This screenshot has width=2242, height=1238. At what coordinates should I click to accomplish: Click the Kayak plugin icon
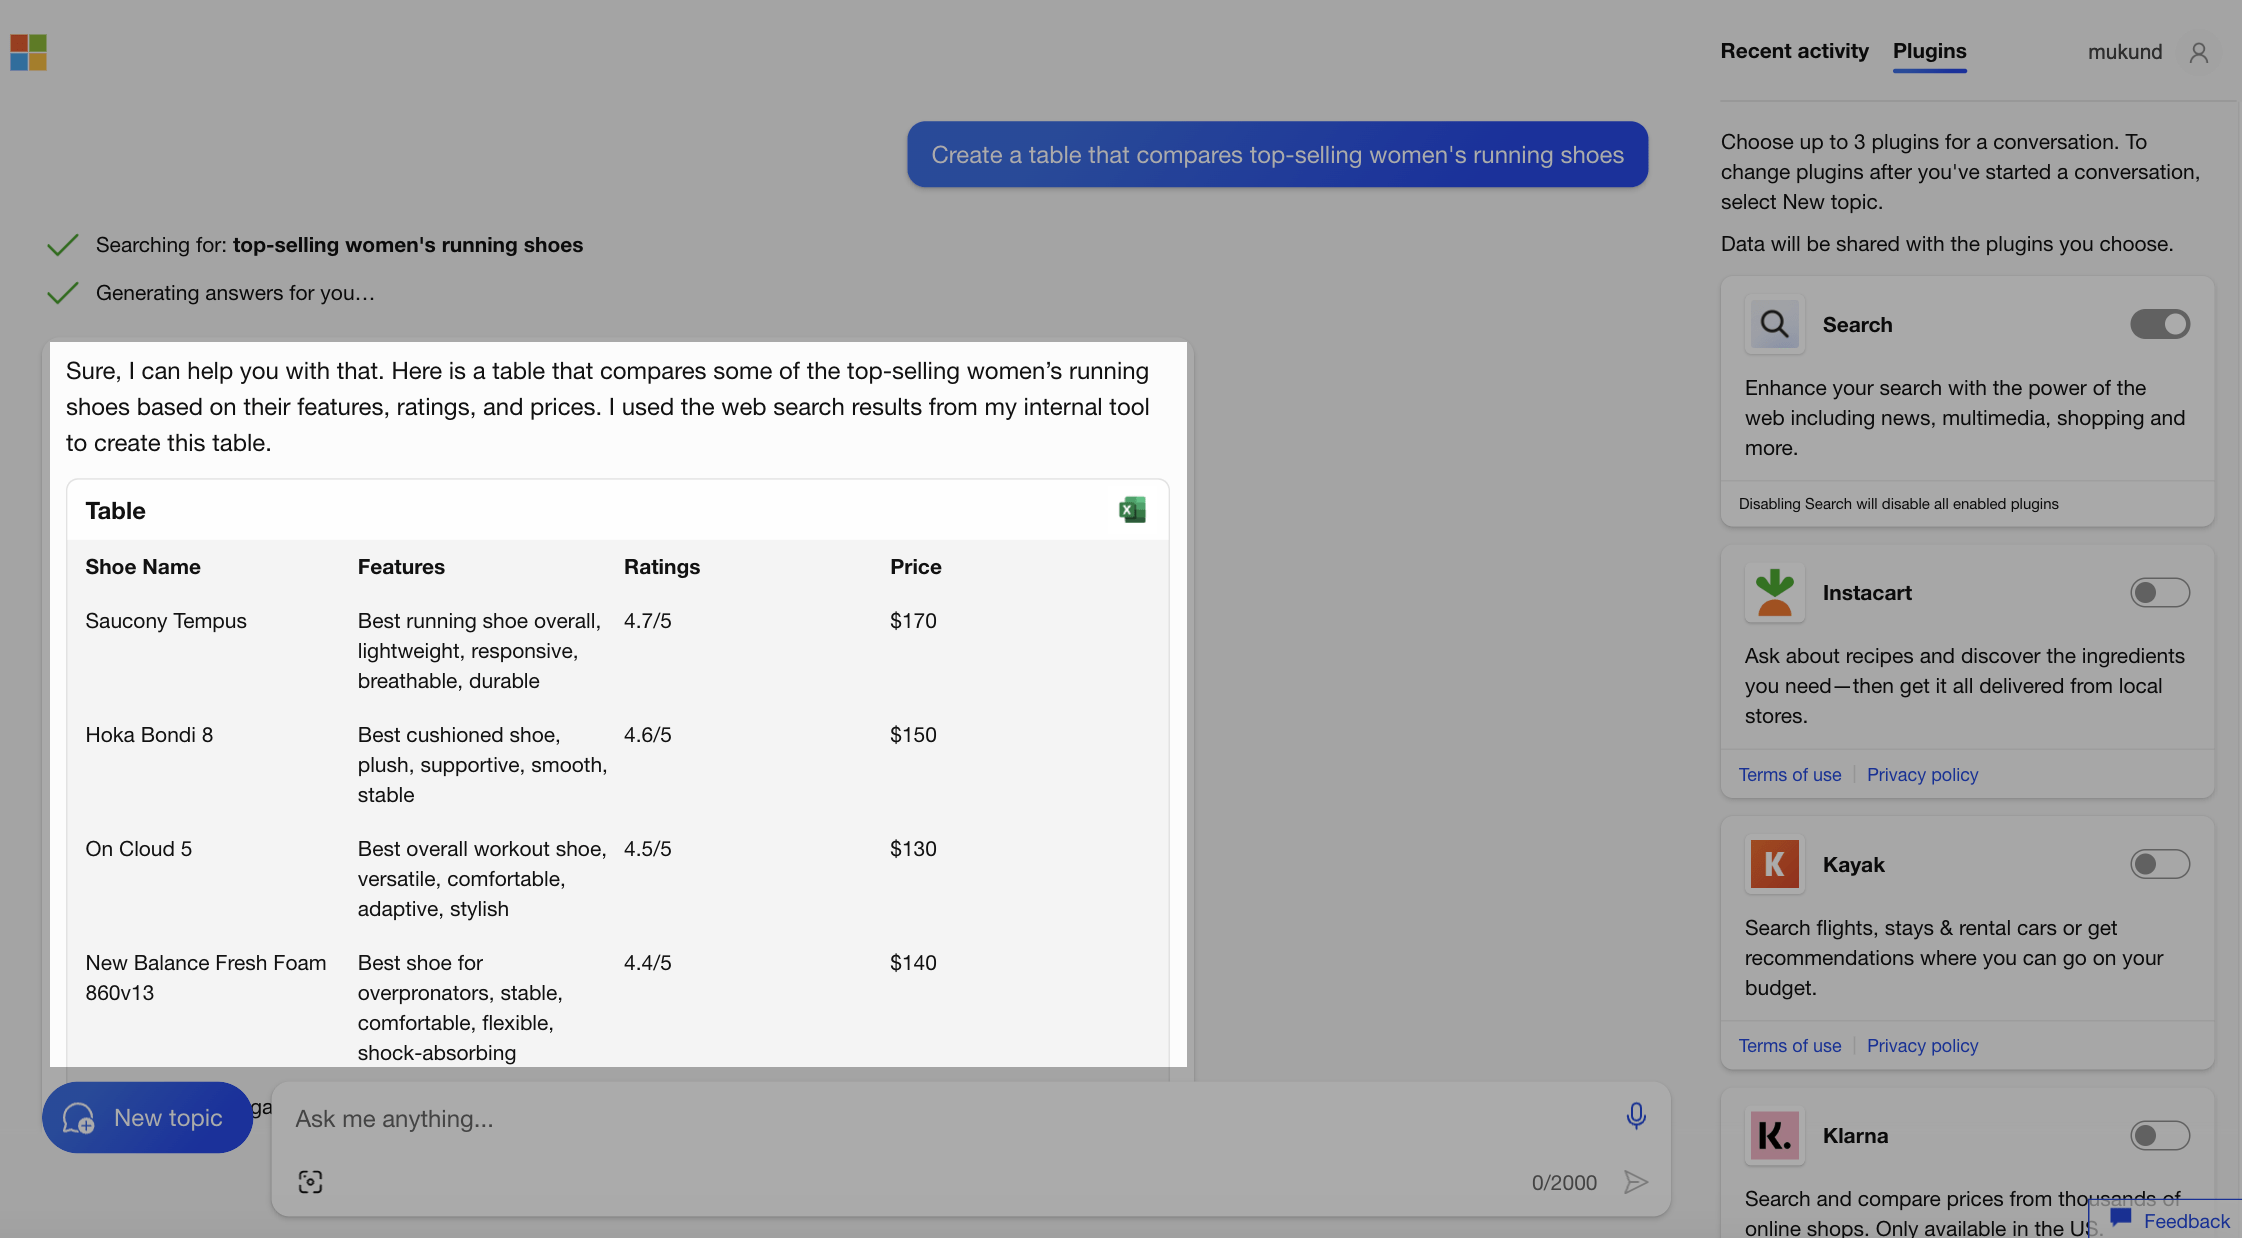pyautogui.click(x=1773, y=864)
